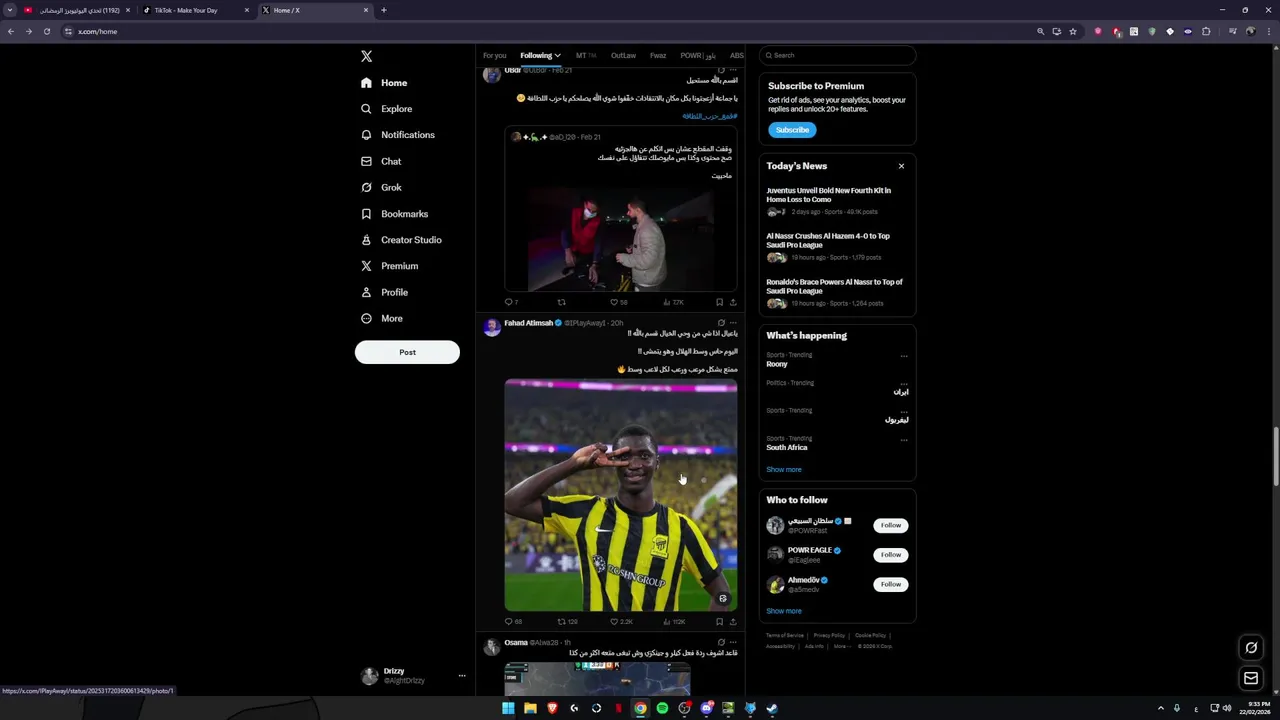Show more in Who to follow
This screenshot has width=1280, height=720.
click(784, 611)
